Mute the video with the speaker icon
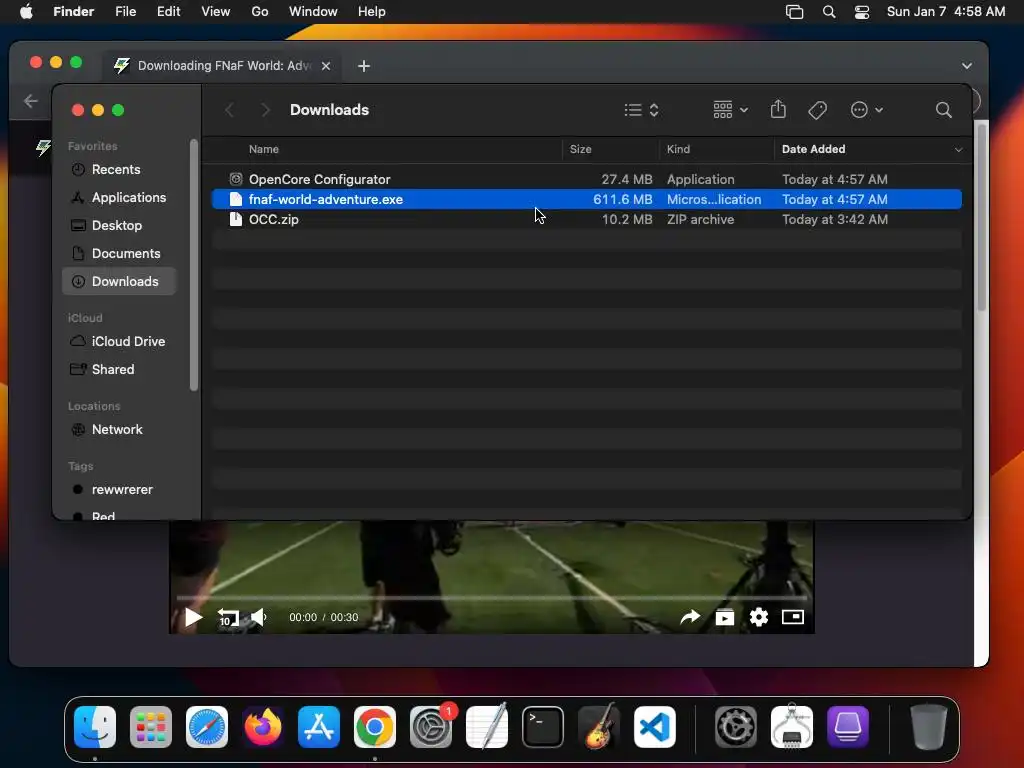This screenshot has width=1024, height=768. click(x=259, y=617)
